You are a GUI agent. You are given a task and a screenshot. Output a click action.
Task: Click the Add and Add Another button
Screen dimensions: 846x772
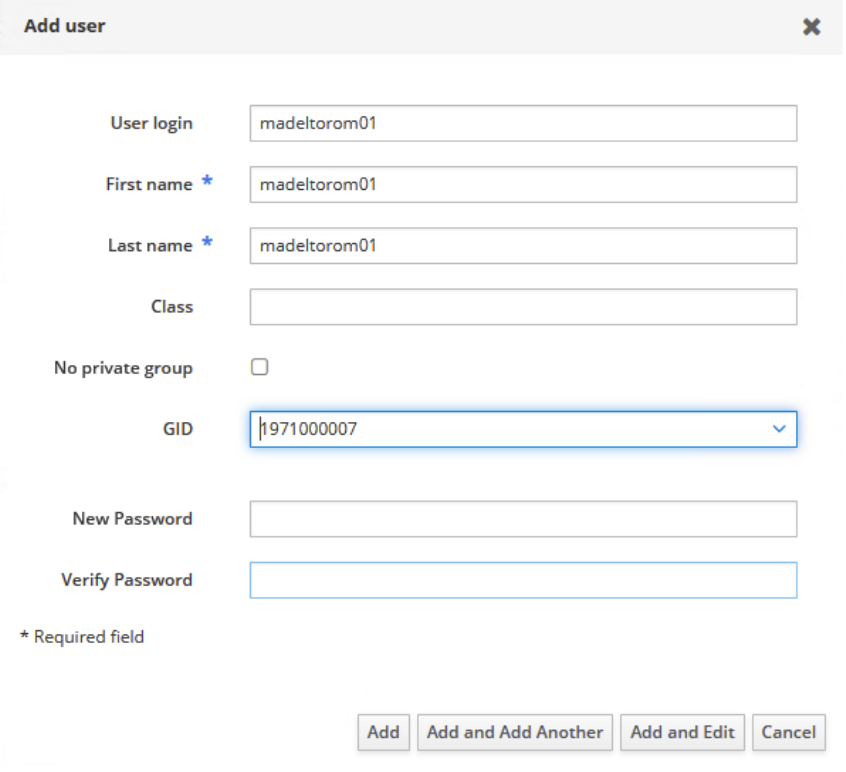click(x=514, y=732)
